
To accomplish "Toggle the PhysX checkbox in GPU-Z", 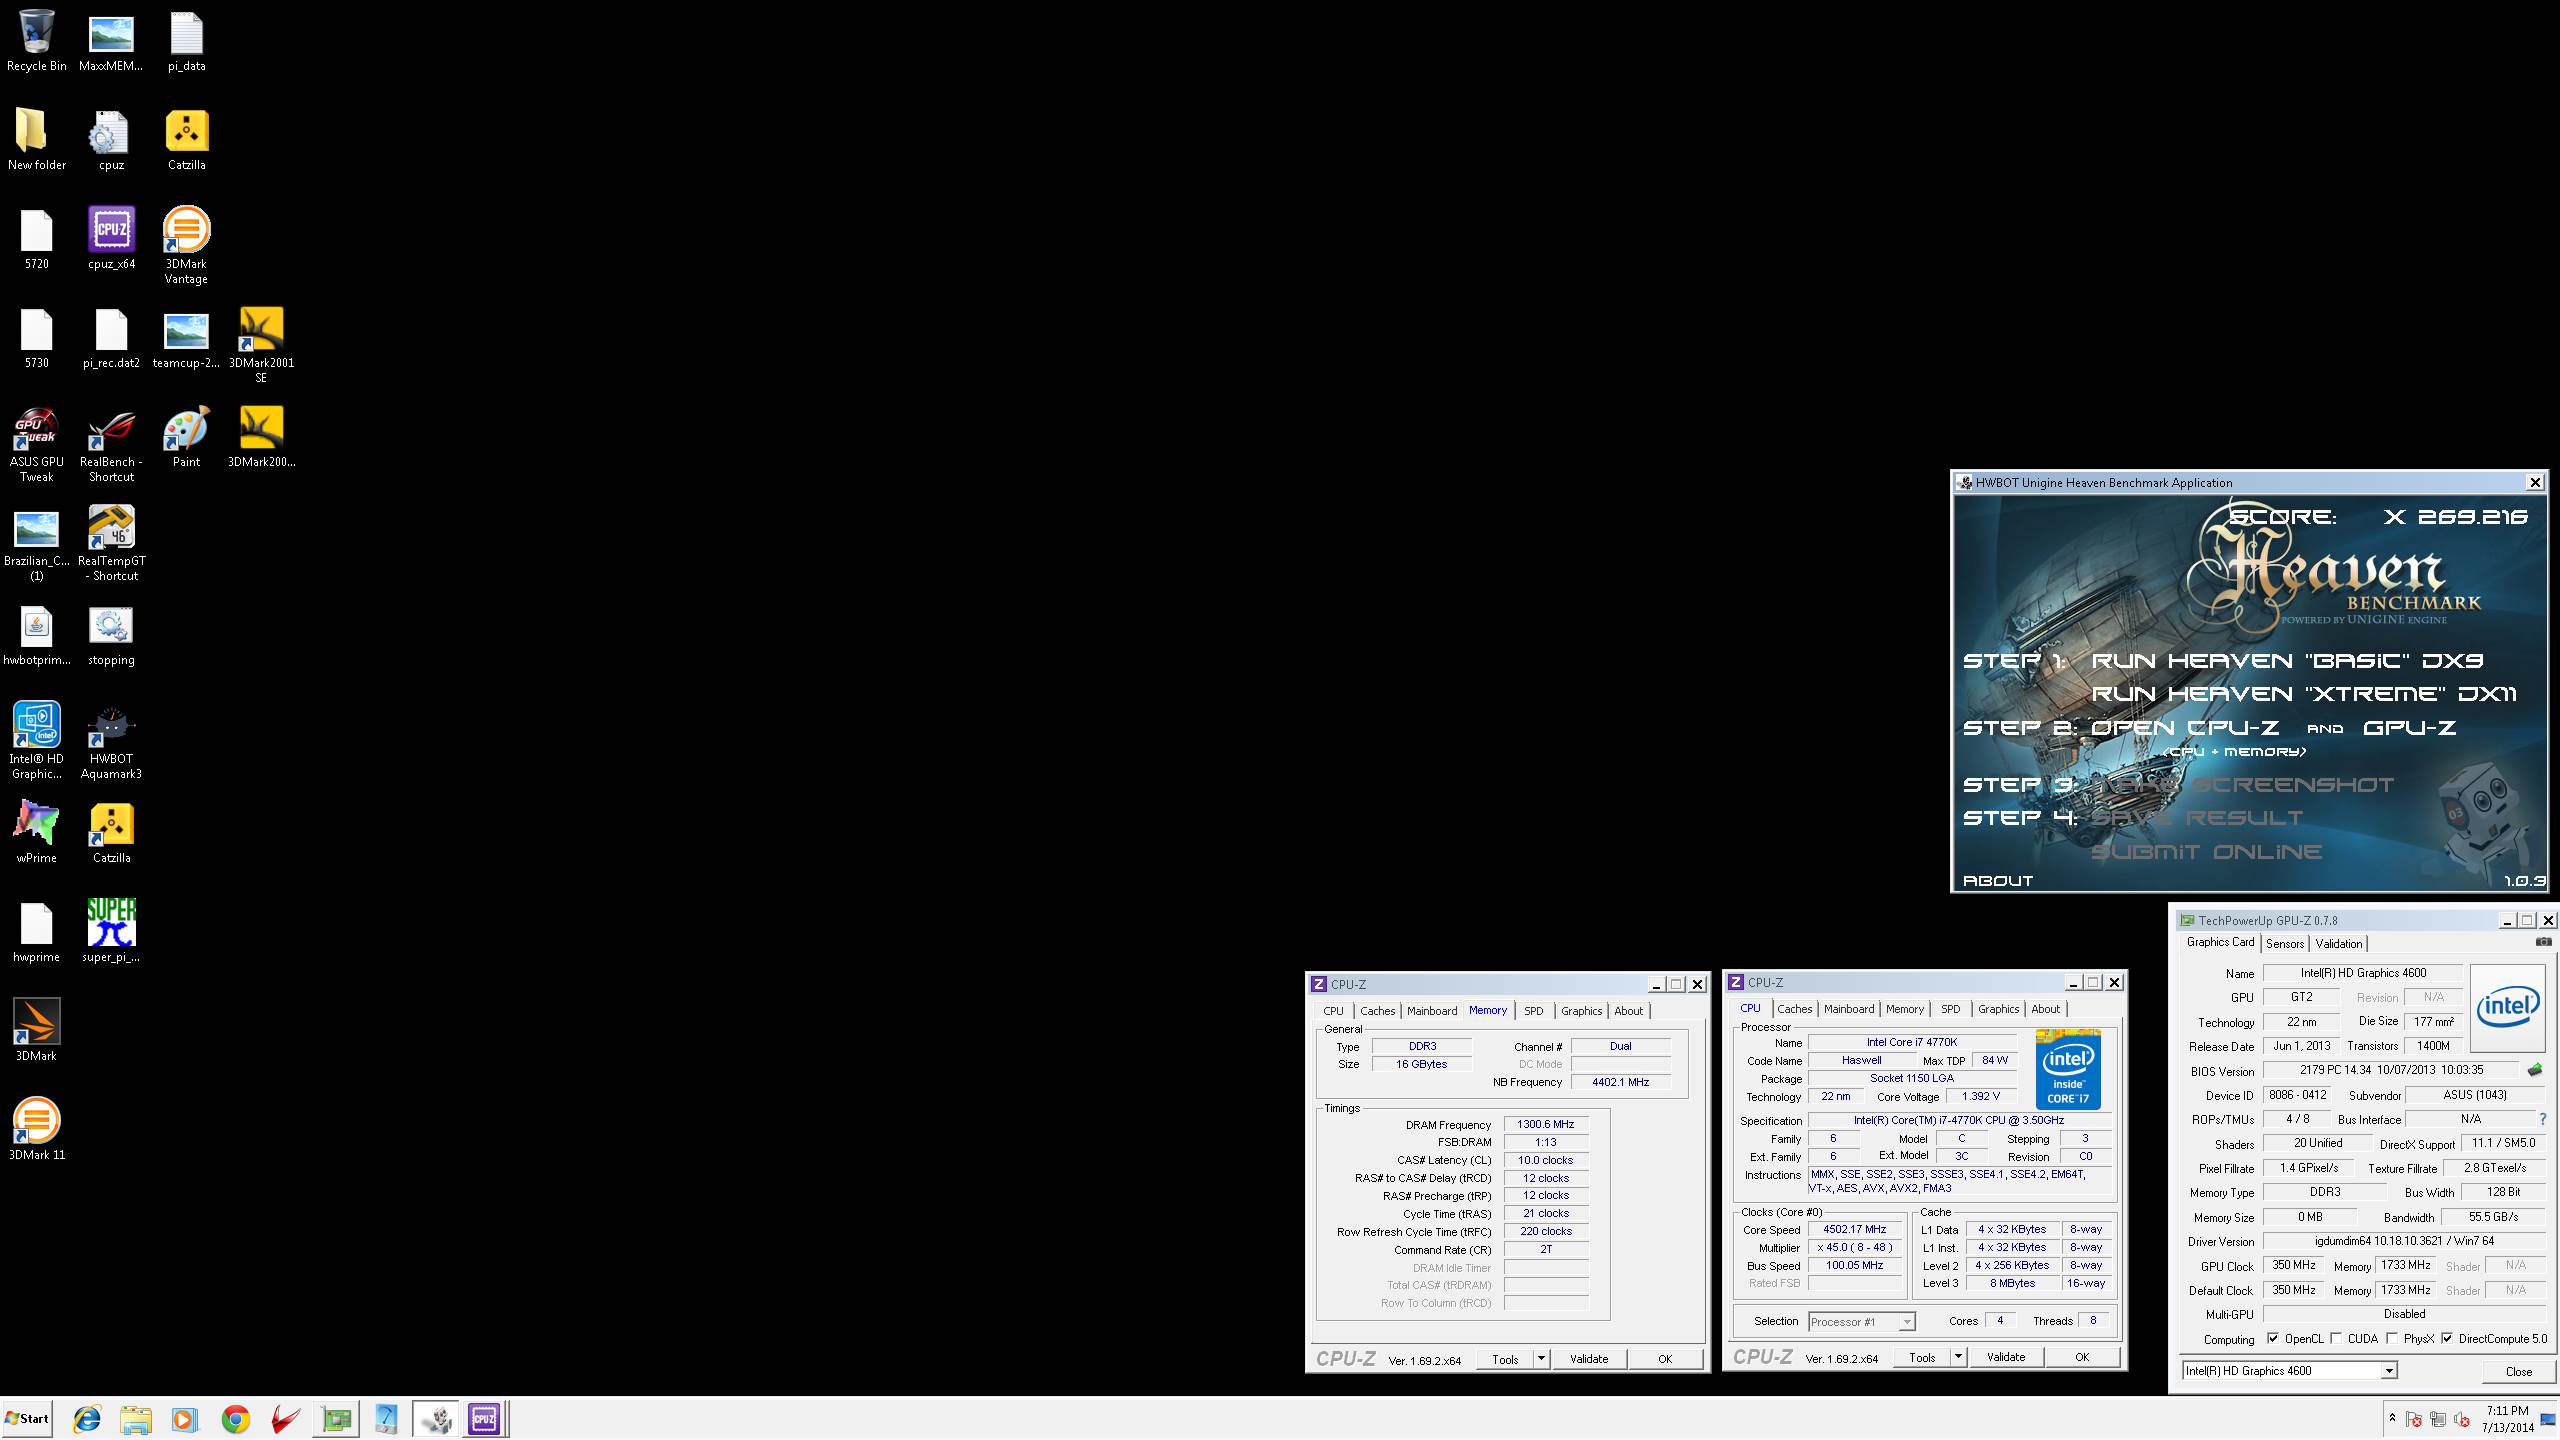I will [2392, 1338].
